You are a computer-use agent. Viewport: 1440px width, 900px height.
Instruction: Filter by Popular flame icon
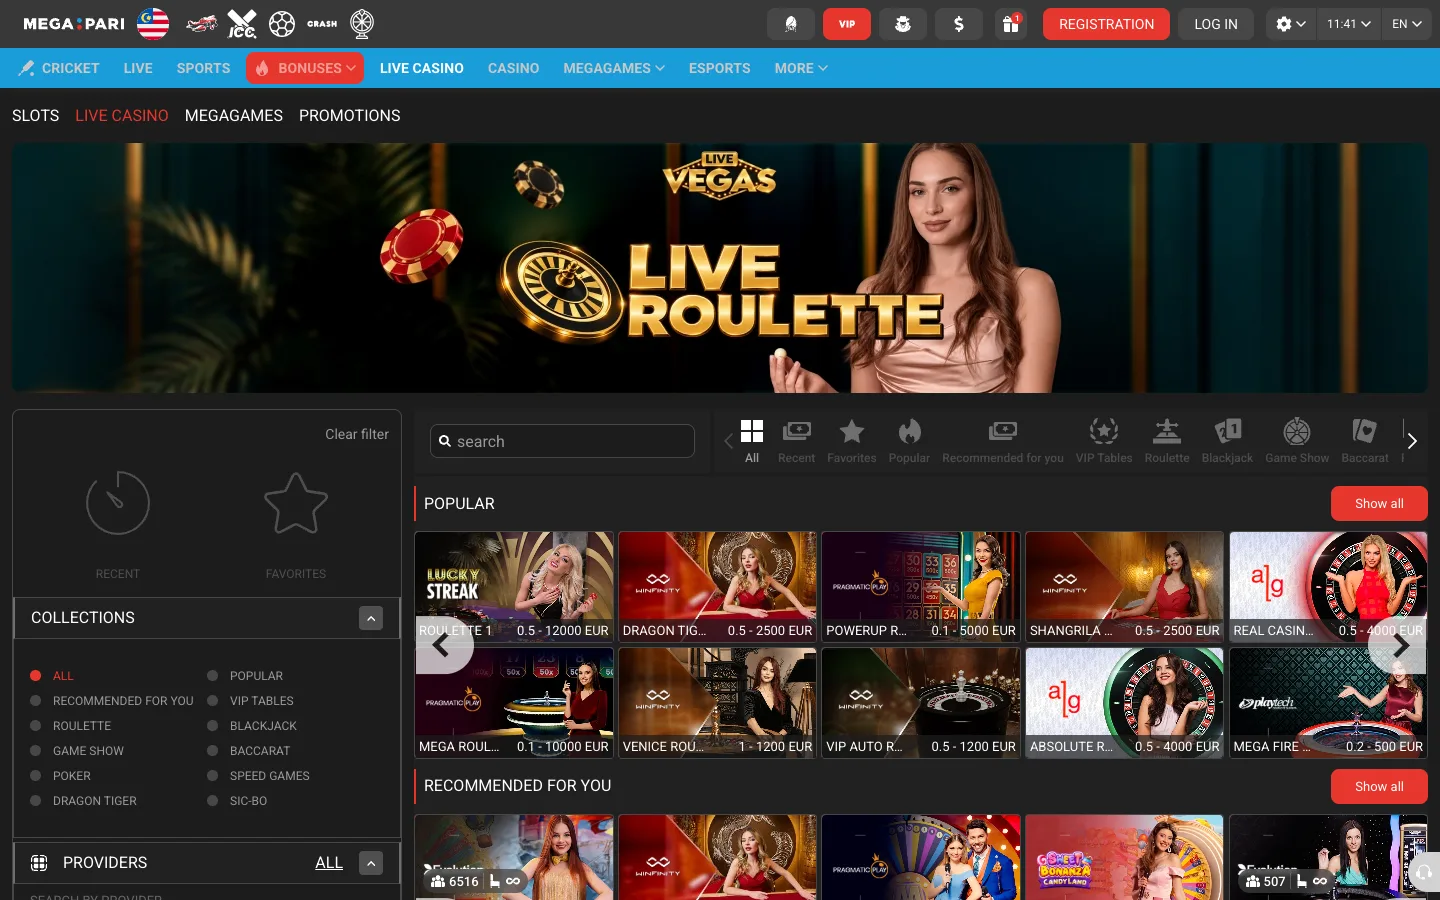tap(909, 441)
